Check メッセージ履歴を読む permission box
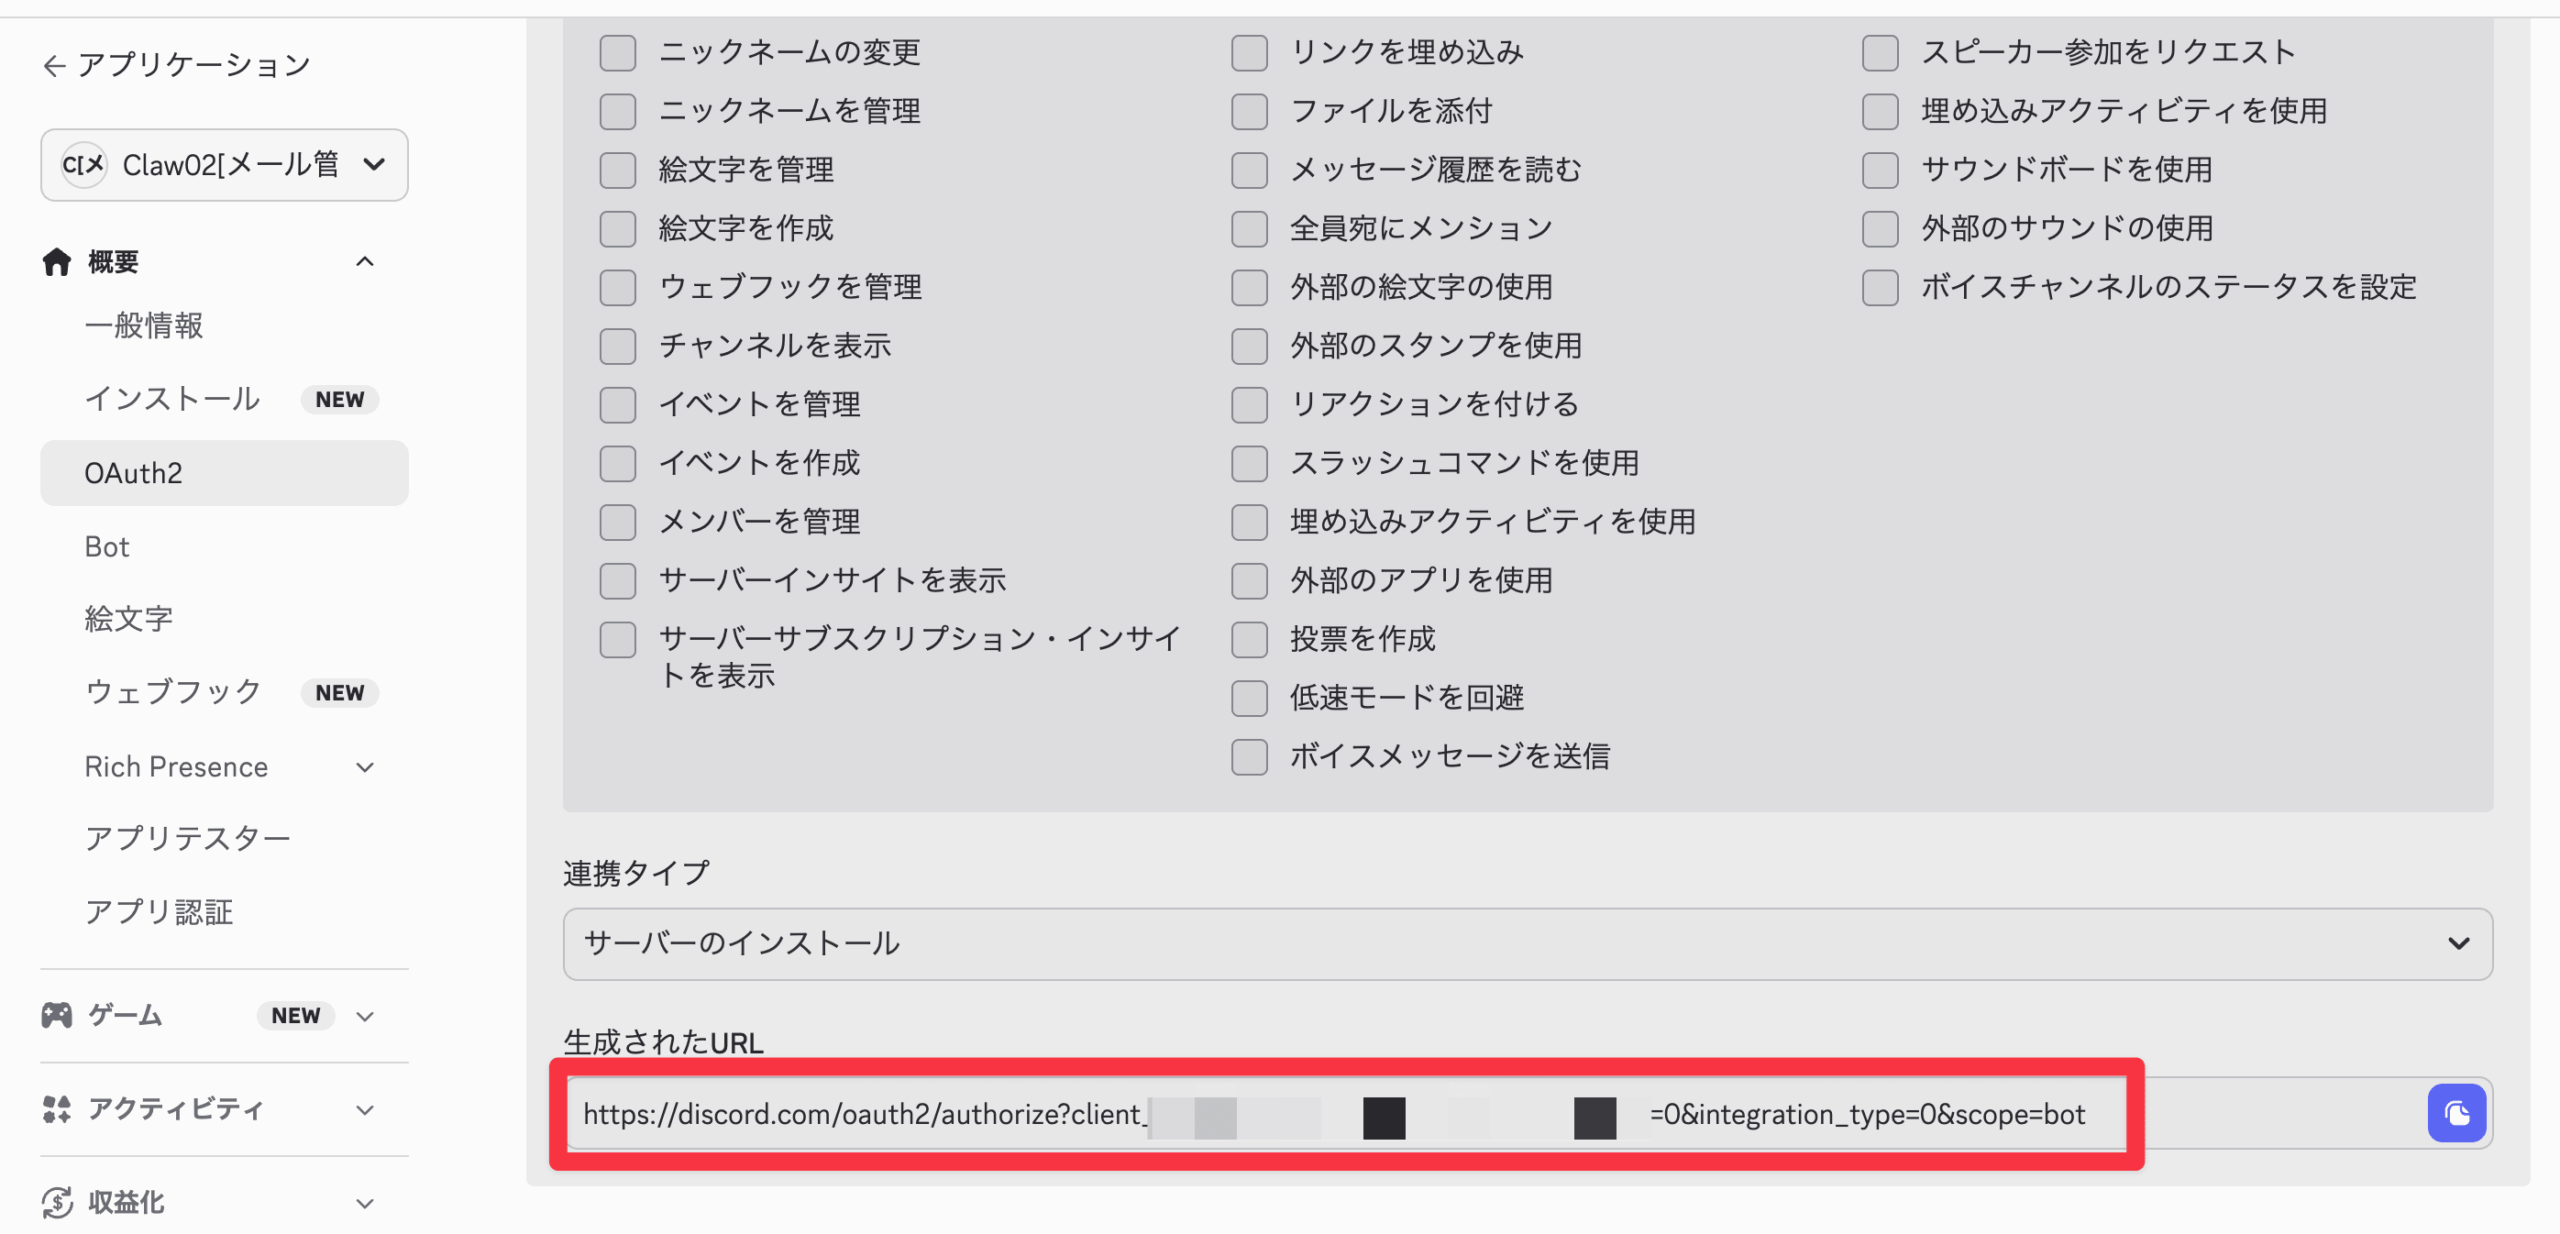 point(1249,170)
